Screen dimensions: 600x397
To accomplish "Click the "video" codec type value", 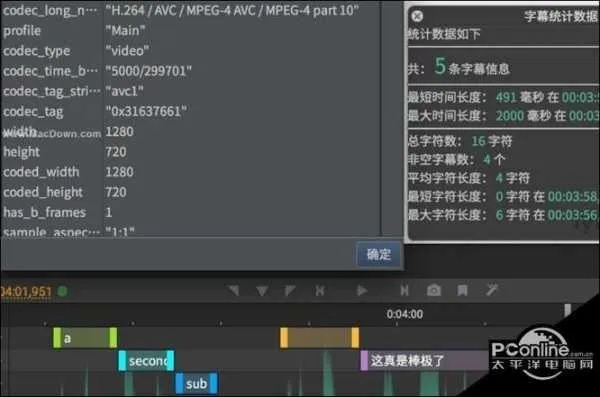I will pos(127,51).
